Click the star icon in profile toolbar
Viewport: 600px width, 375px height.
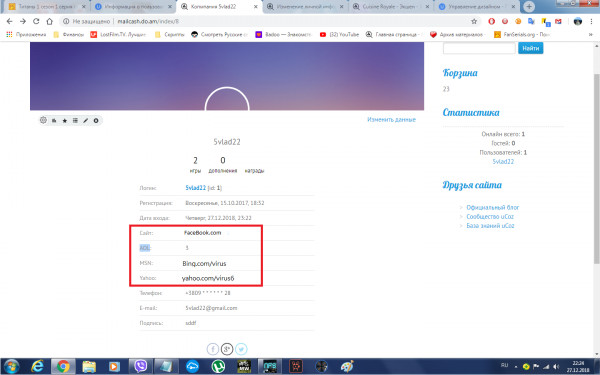tap(65, 121)
